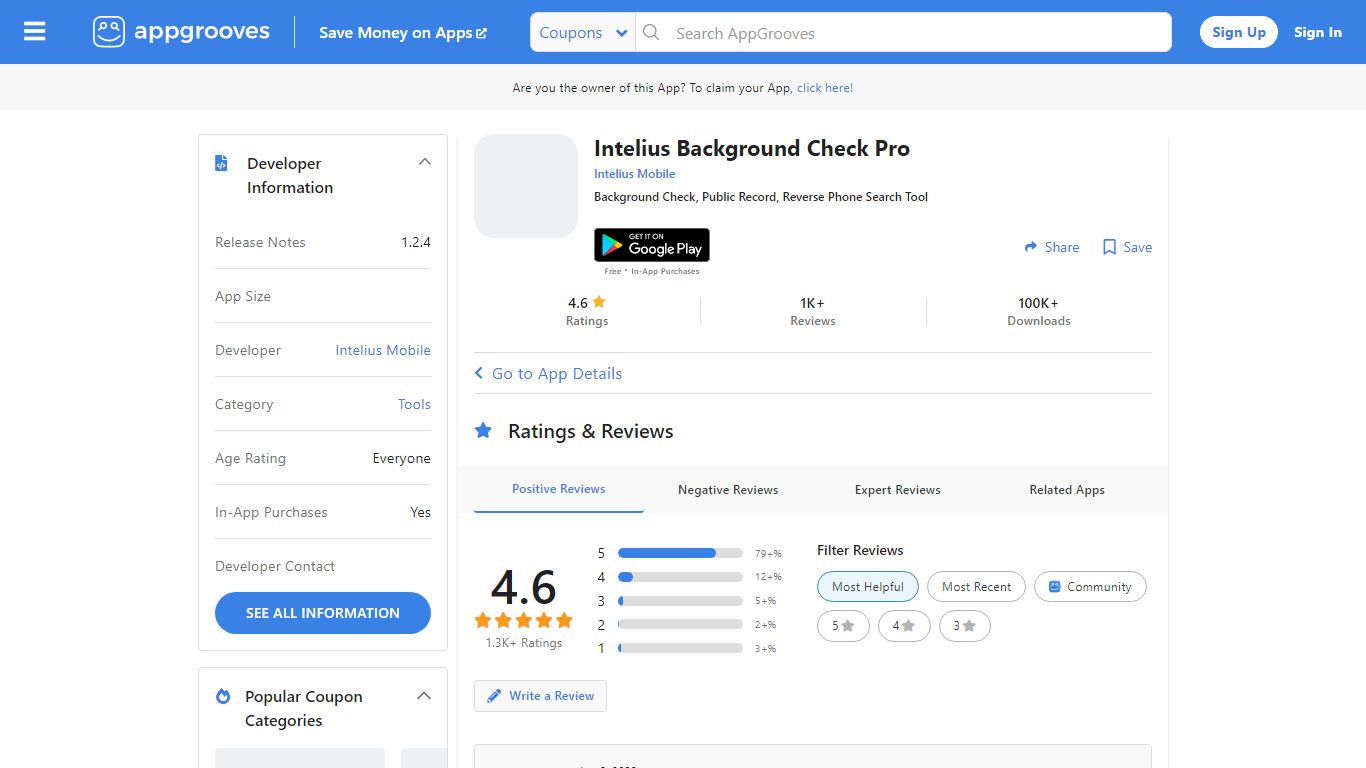The width and height of the screenshot is (1366, 768).
Task: Go to the appgrooves logo homepage
Action: [x=181, y=32]
